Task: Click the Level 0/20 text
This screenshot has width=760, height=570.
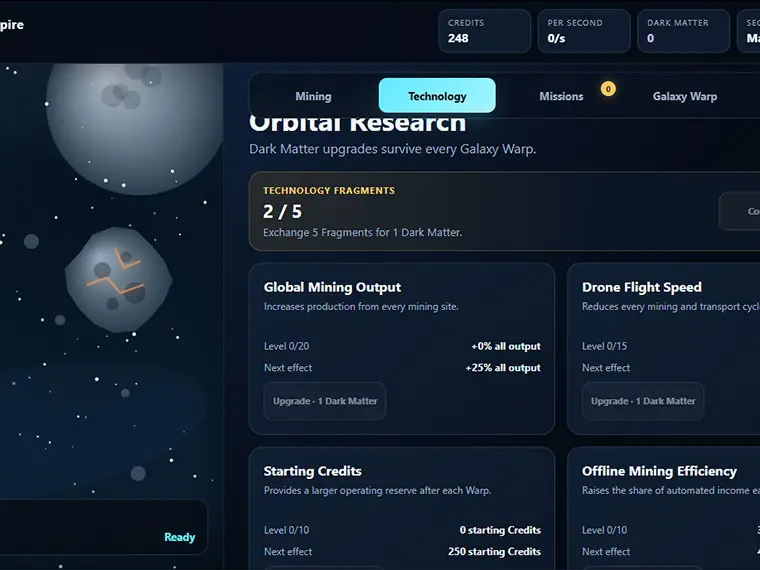Action: tap(286, 346)
